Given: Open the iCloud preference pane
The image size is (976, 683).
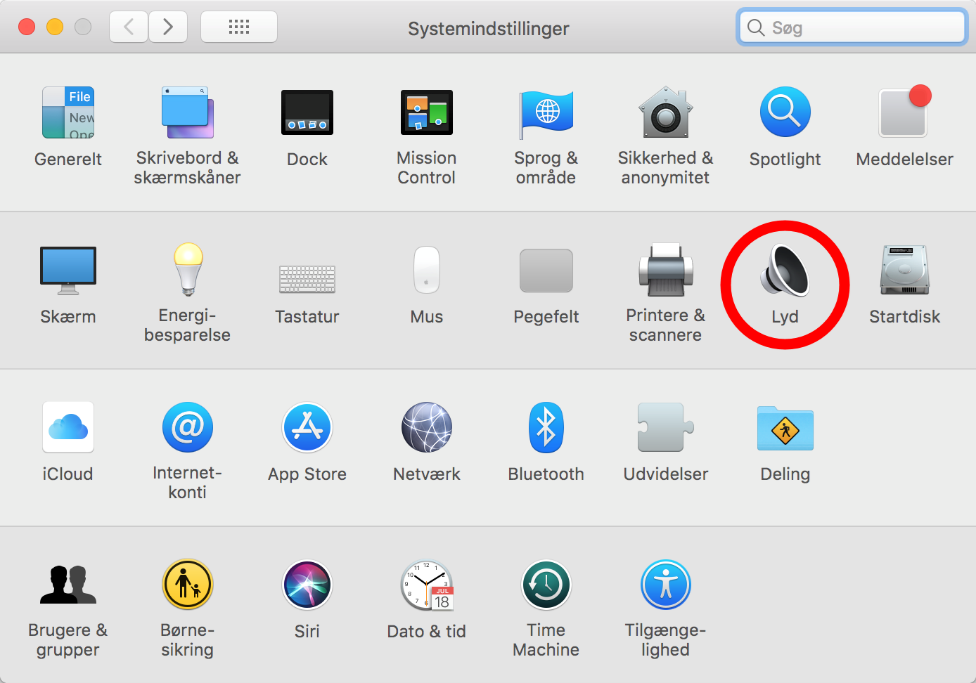Looking at the screenshot, I should coord(67,428).
